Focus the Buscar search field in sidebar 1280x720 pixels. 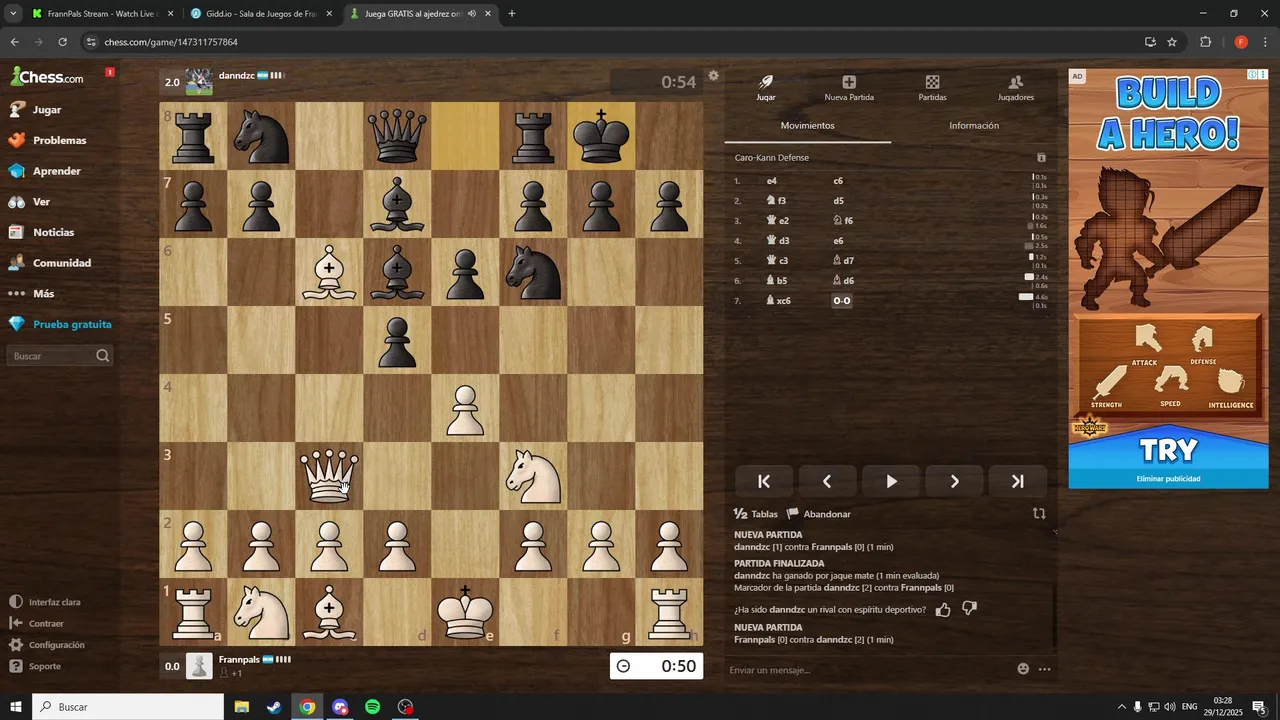[x=59, y=356]
